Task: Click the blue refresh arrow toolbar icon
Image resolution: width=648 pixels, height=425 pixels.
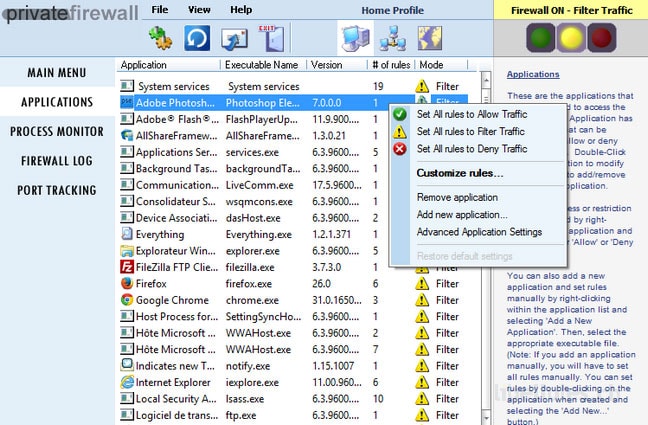Action: pos(197,38)
